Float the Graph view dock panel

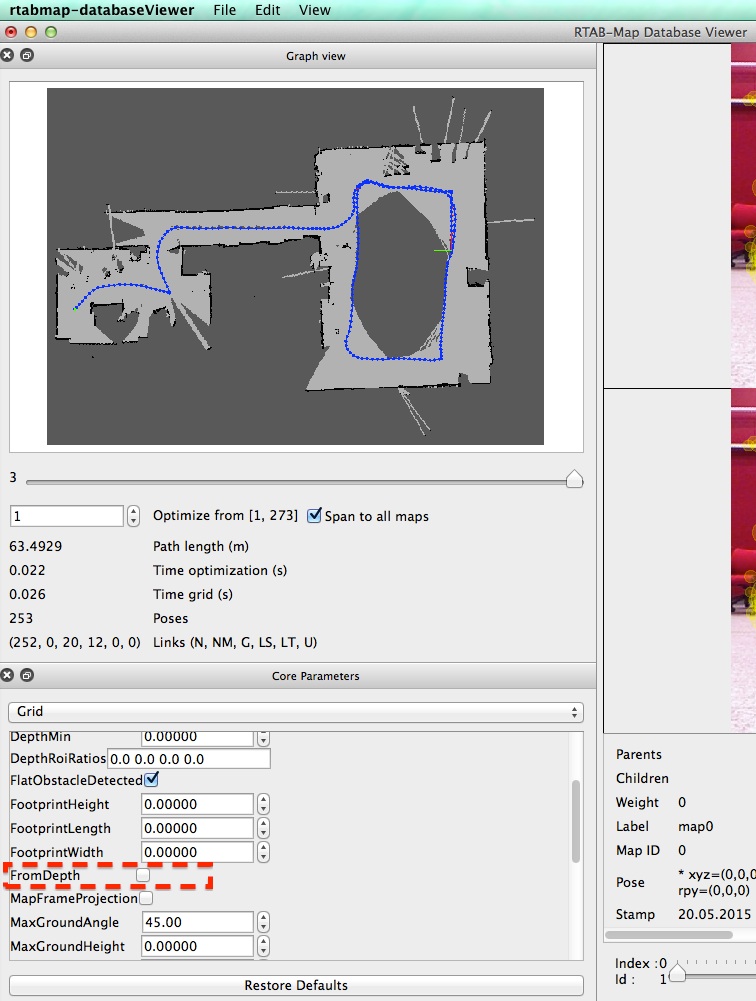tap(27, 56)
